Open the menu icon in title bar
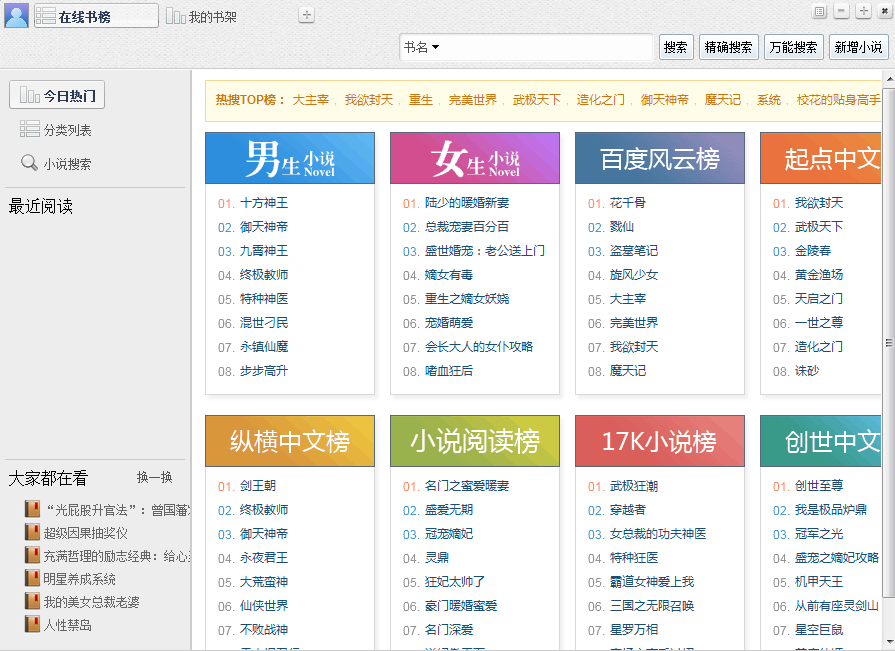This screenshot has height=651, width=895. [819, 12]
